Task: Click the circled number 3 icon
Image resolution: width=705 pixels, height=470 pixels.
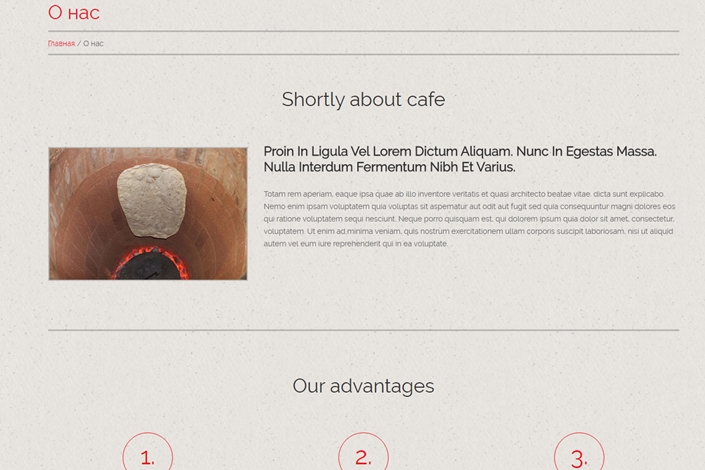Action: click(579, 452)
